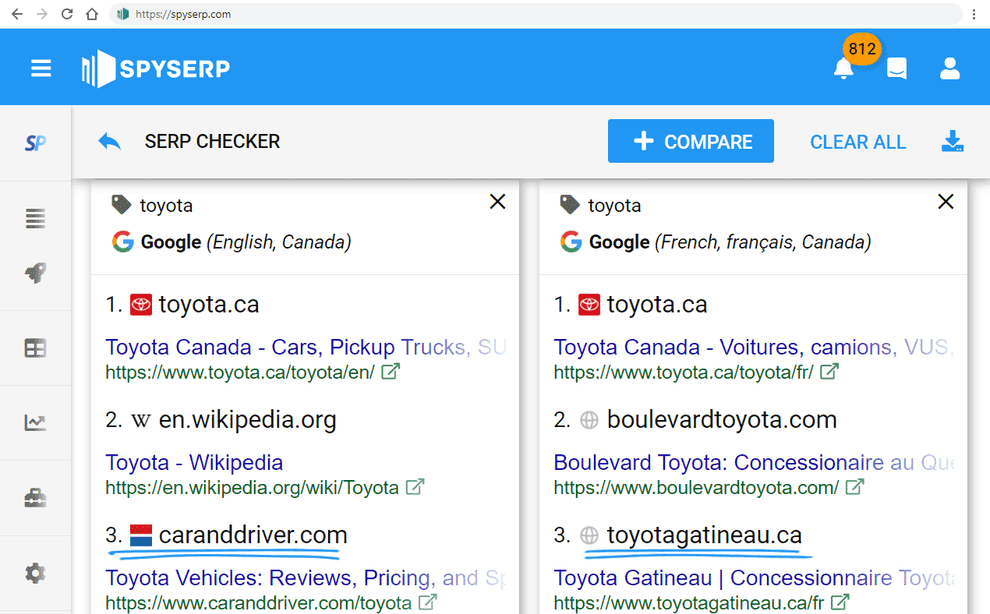Open the Boulevard Toyota Concessionaire link
This screenshot has width=990, height=614.
[x=700, y=462]
